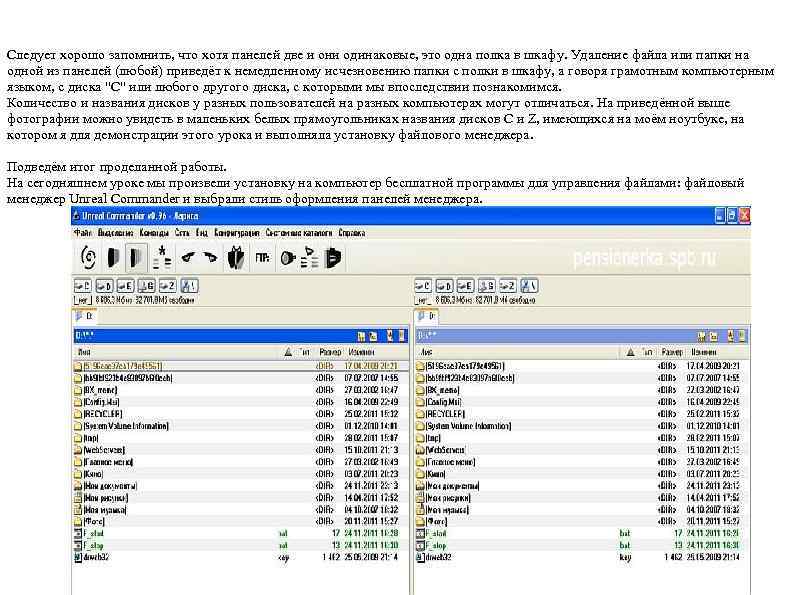Switch right panel to drive D

[444, 286]
